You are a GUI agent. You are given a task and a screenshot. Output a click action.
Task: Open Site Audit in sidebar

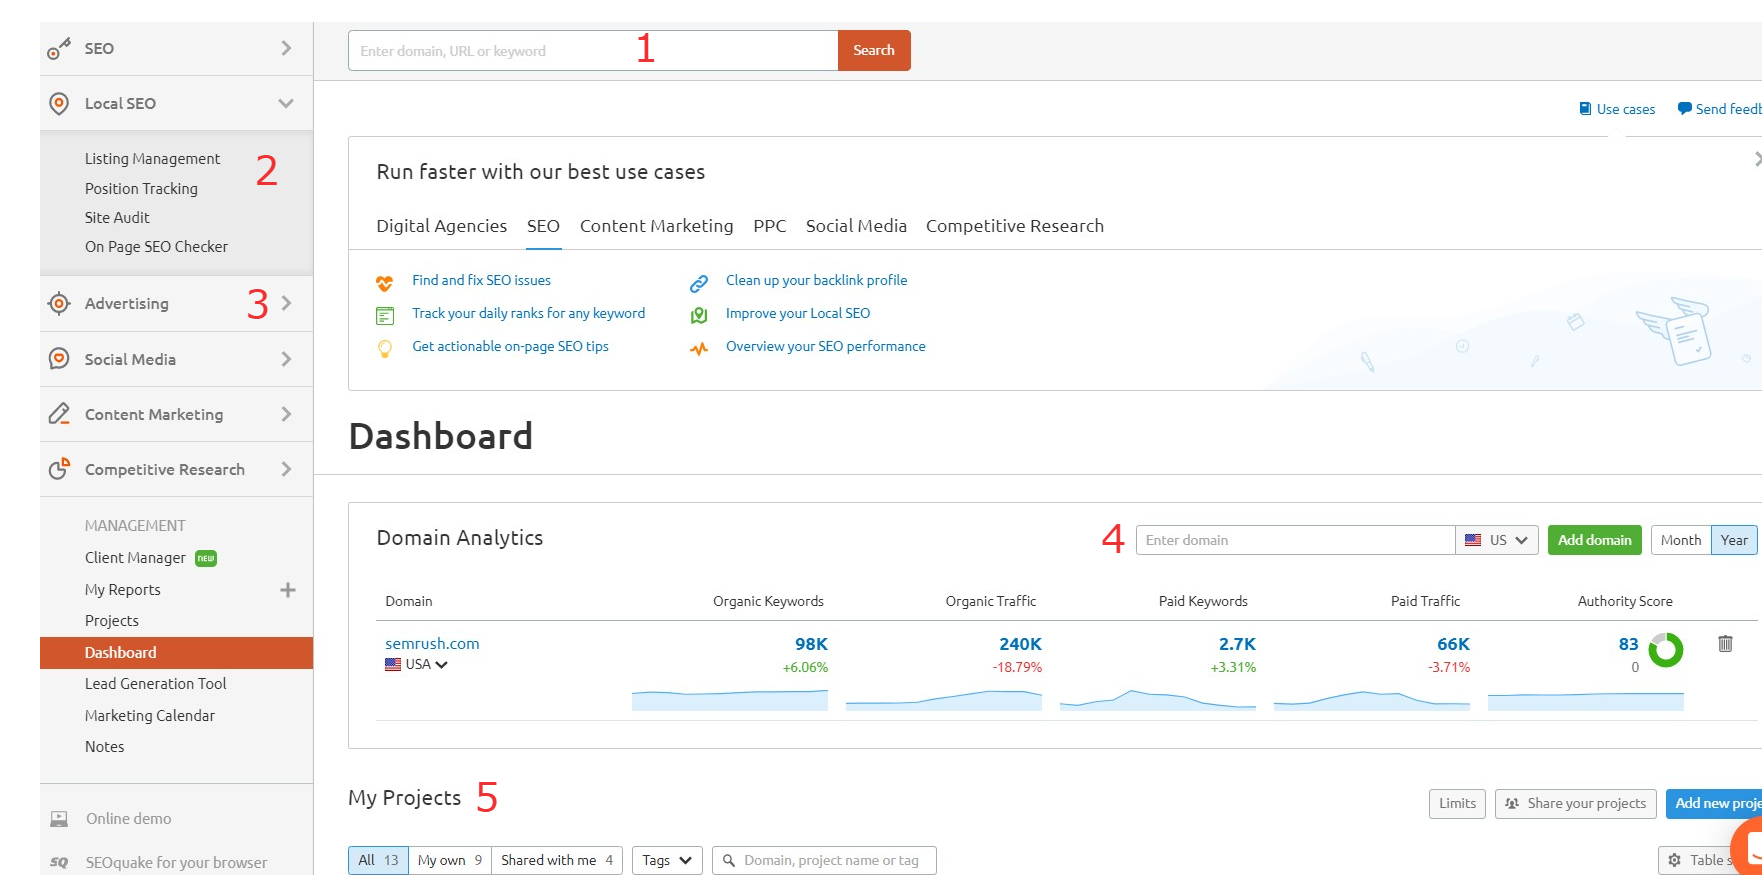[x=117, y=217]
